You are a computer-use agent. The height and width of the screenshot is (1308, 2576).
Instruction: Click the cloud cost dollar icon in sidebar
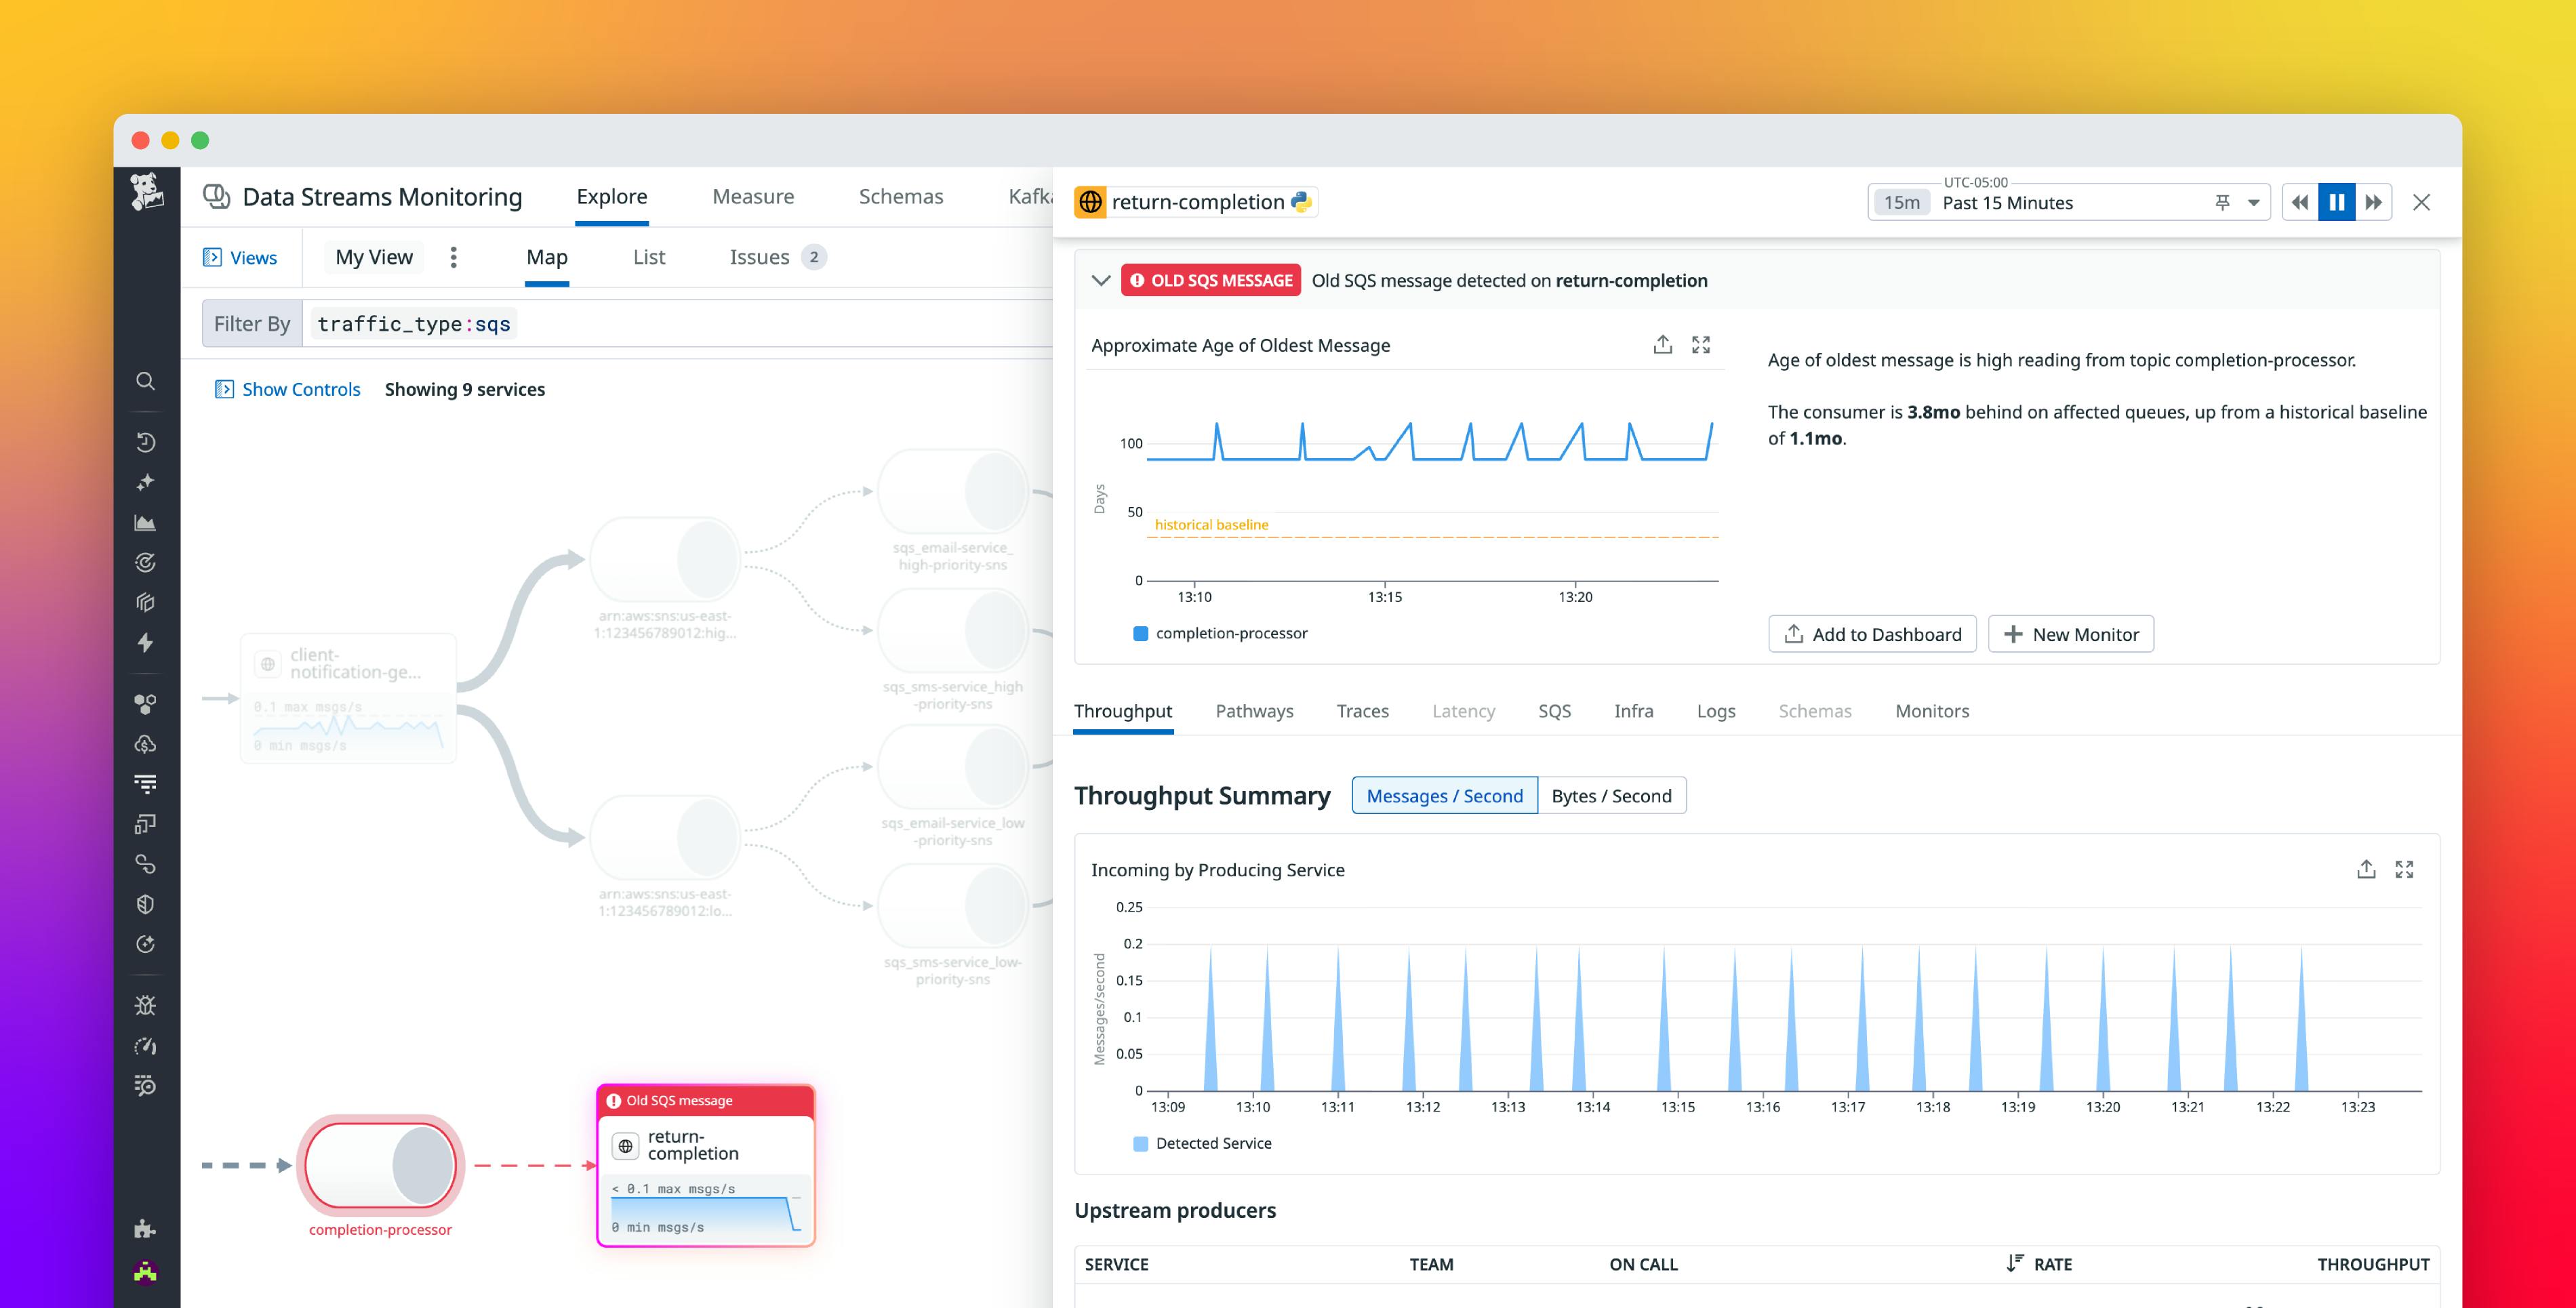tap(146, 743)
